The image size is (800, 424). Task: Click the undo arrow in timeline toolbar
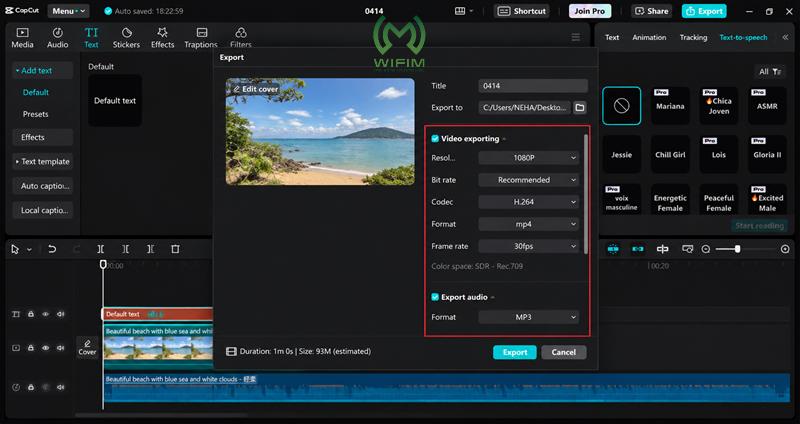(x=52, y=249)
